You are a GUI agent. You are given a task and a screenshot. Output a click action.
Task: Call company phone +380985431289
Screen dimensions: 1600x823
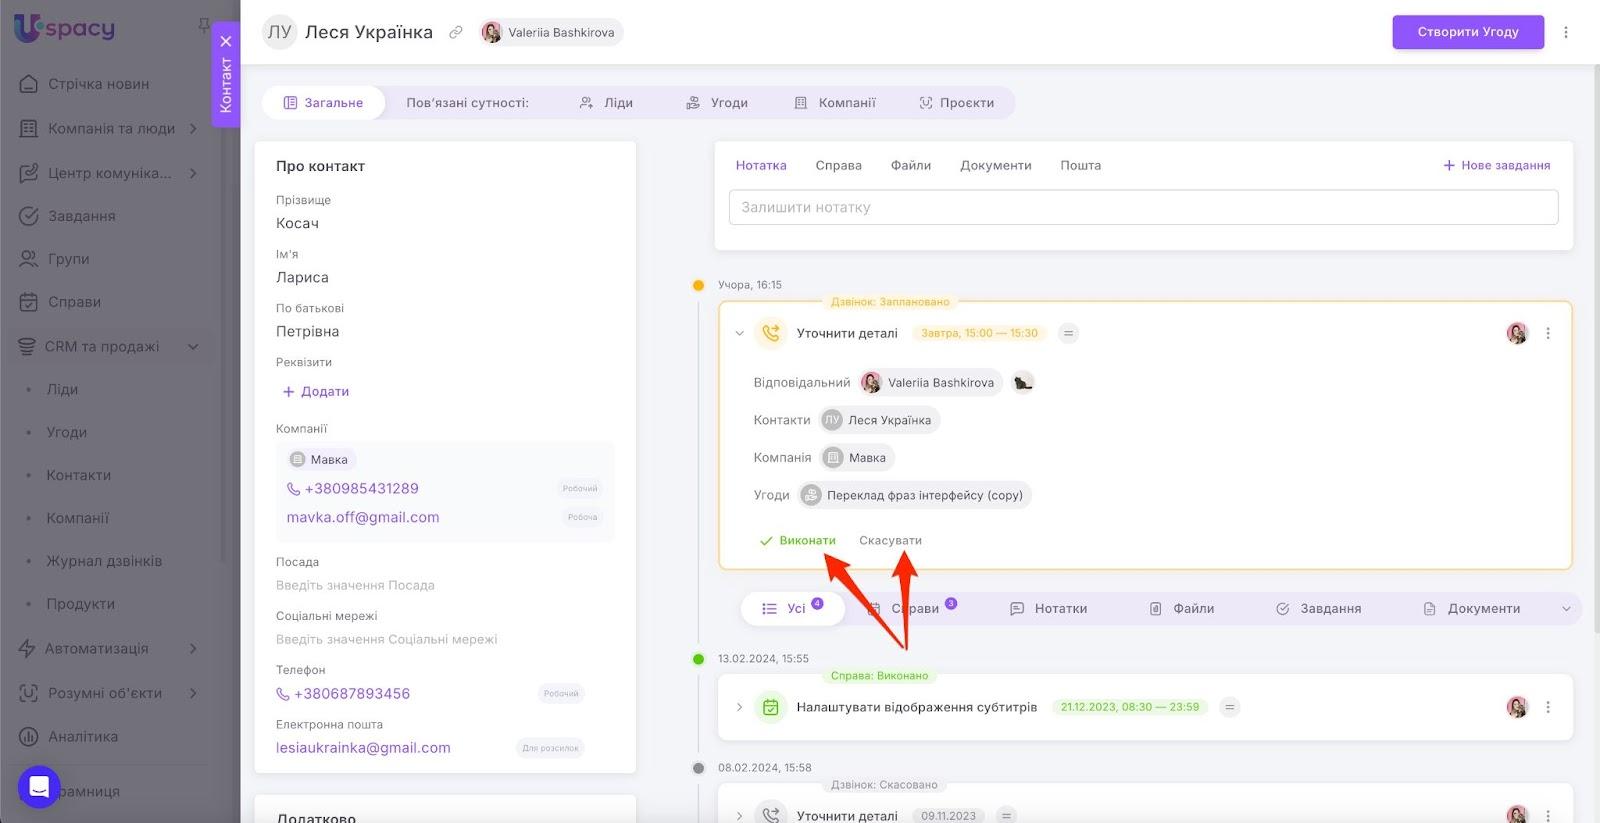click(x=353, y=489)
